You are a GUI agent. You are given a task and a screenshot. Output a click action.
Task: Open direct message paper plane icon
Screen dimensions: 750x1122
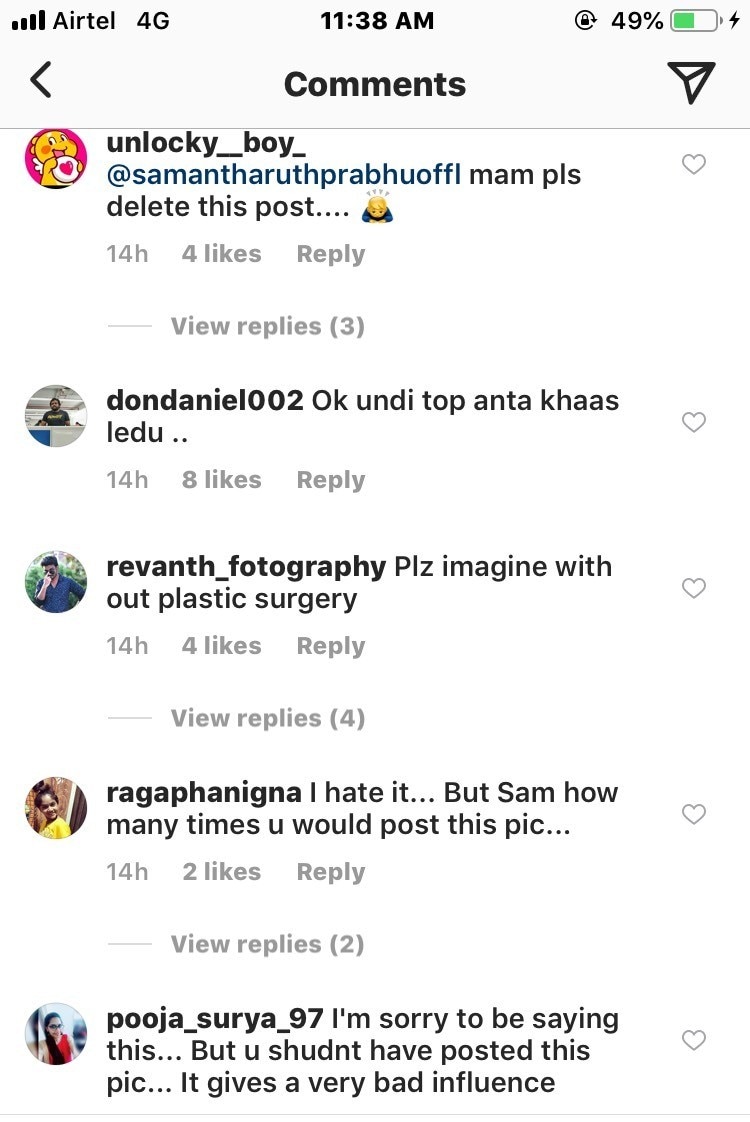pos(690,83)
